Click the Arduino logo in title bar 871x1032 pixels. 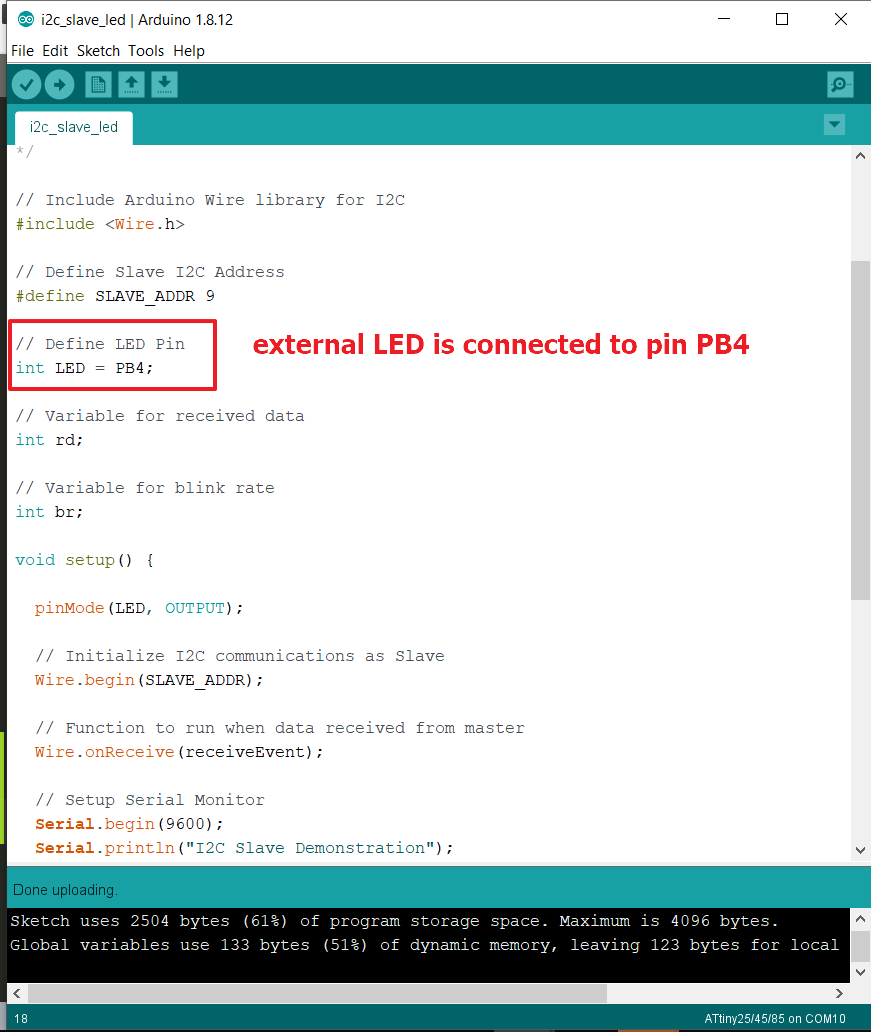click(26, 20)
